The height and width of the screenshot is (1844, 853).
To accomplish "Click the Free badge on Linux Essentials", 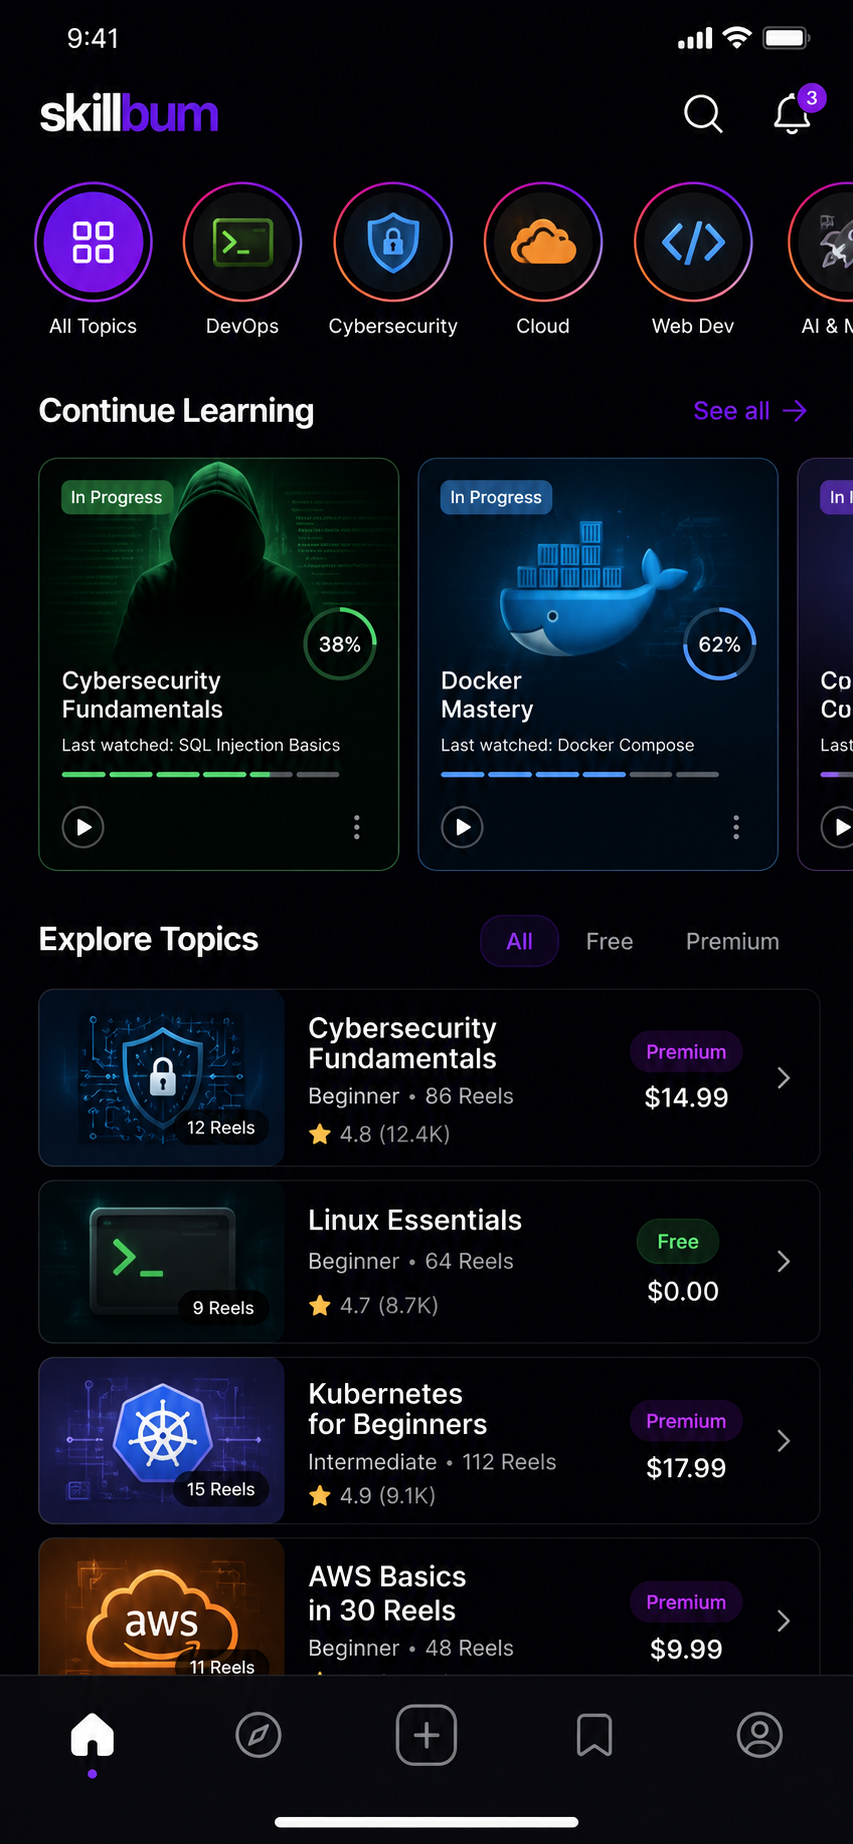I will [678, 1241].
